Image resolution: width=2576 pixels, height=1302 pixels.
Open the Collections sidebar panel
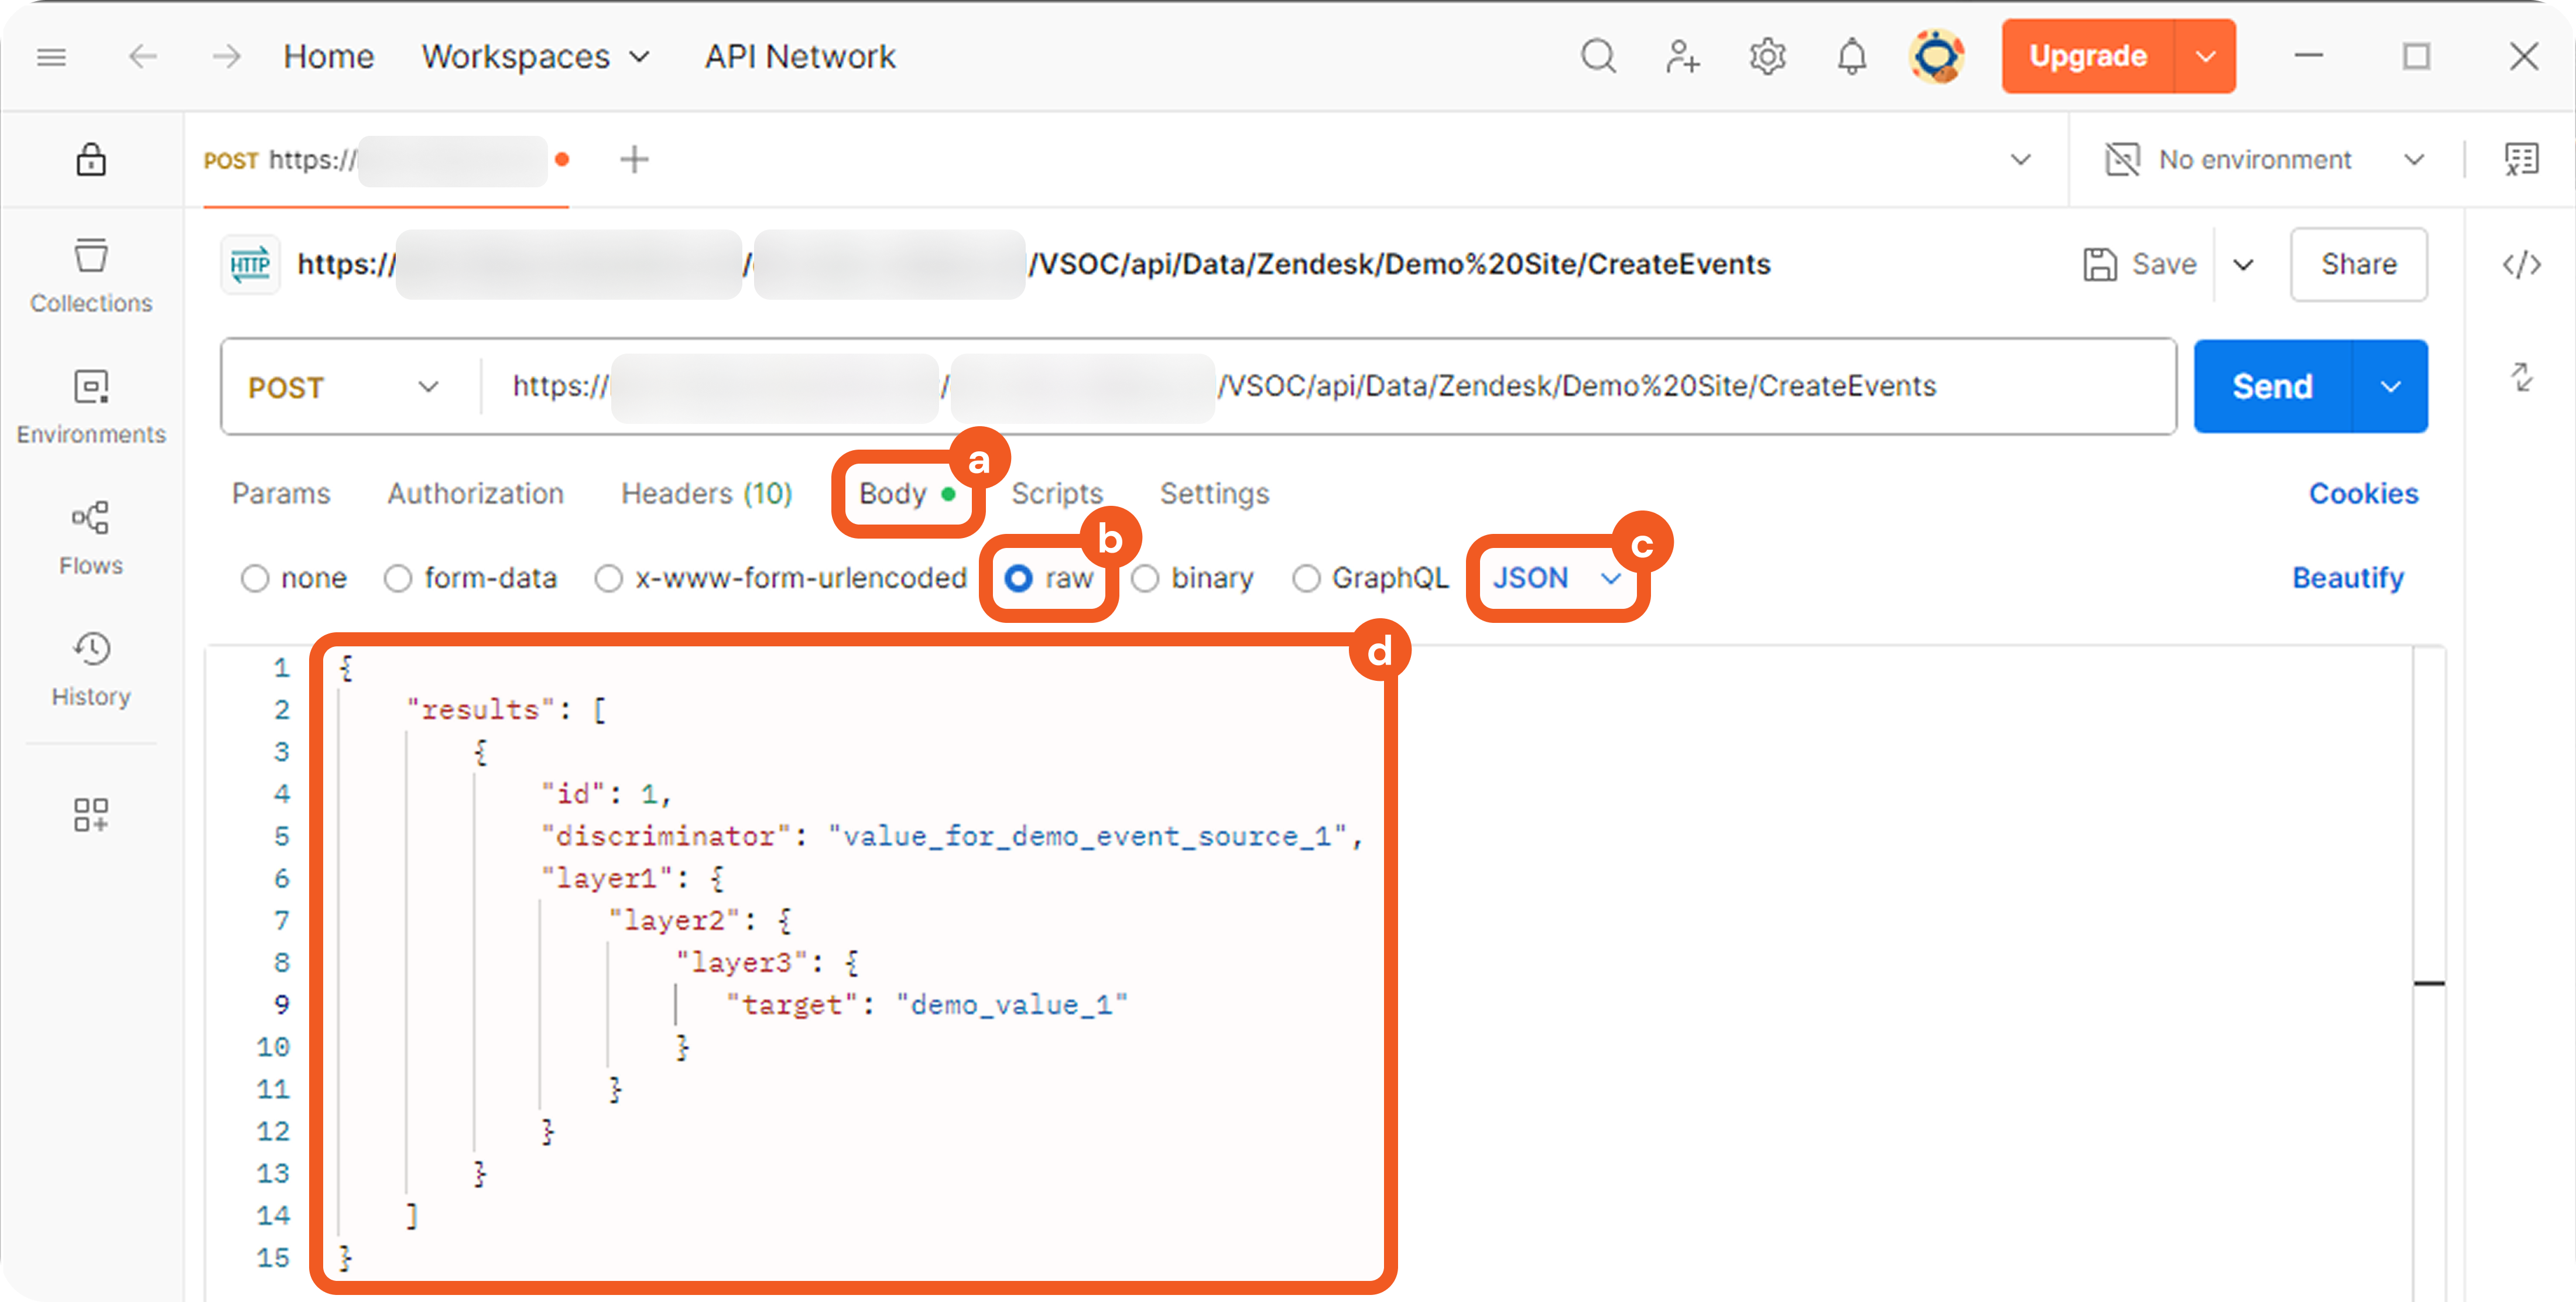91,275
